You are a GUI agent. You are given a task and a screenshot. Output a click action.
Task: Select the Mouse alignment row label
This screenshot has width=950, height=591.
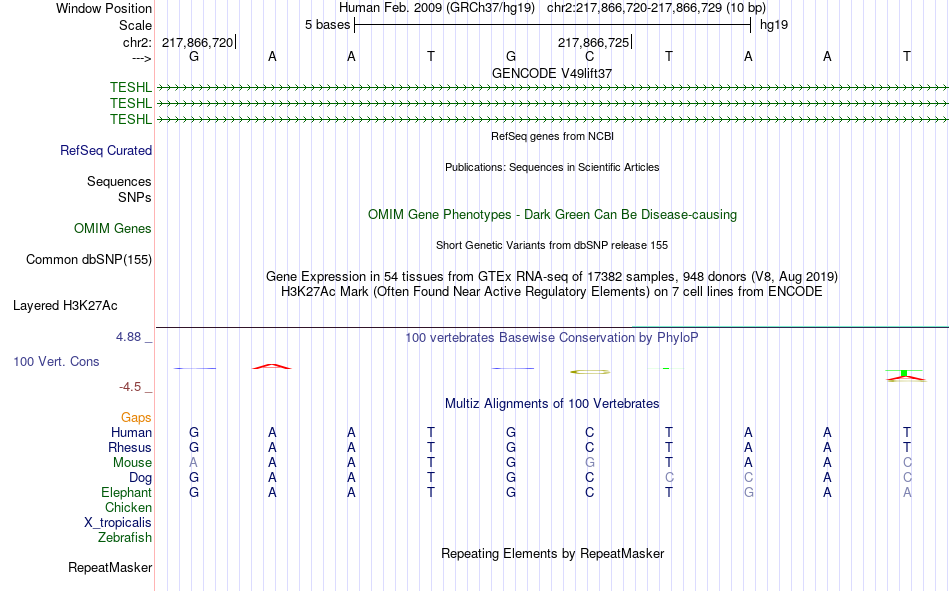(x=132, y=462)
